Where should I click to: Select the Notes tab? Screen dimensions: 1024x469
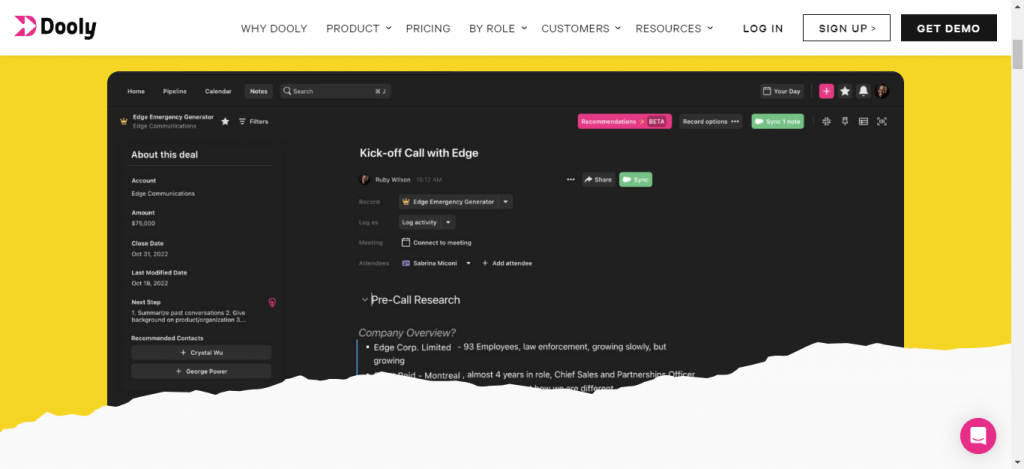pos(259,91)
